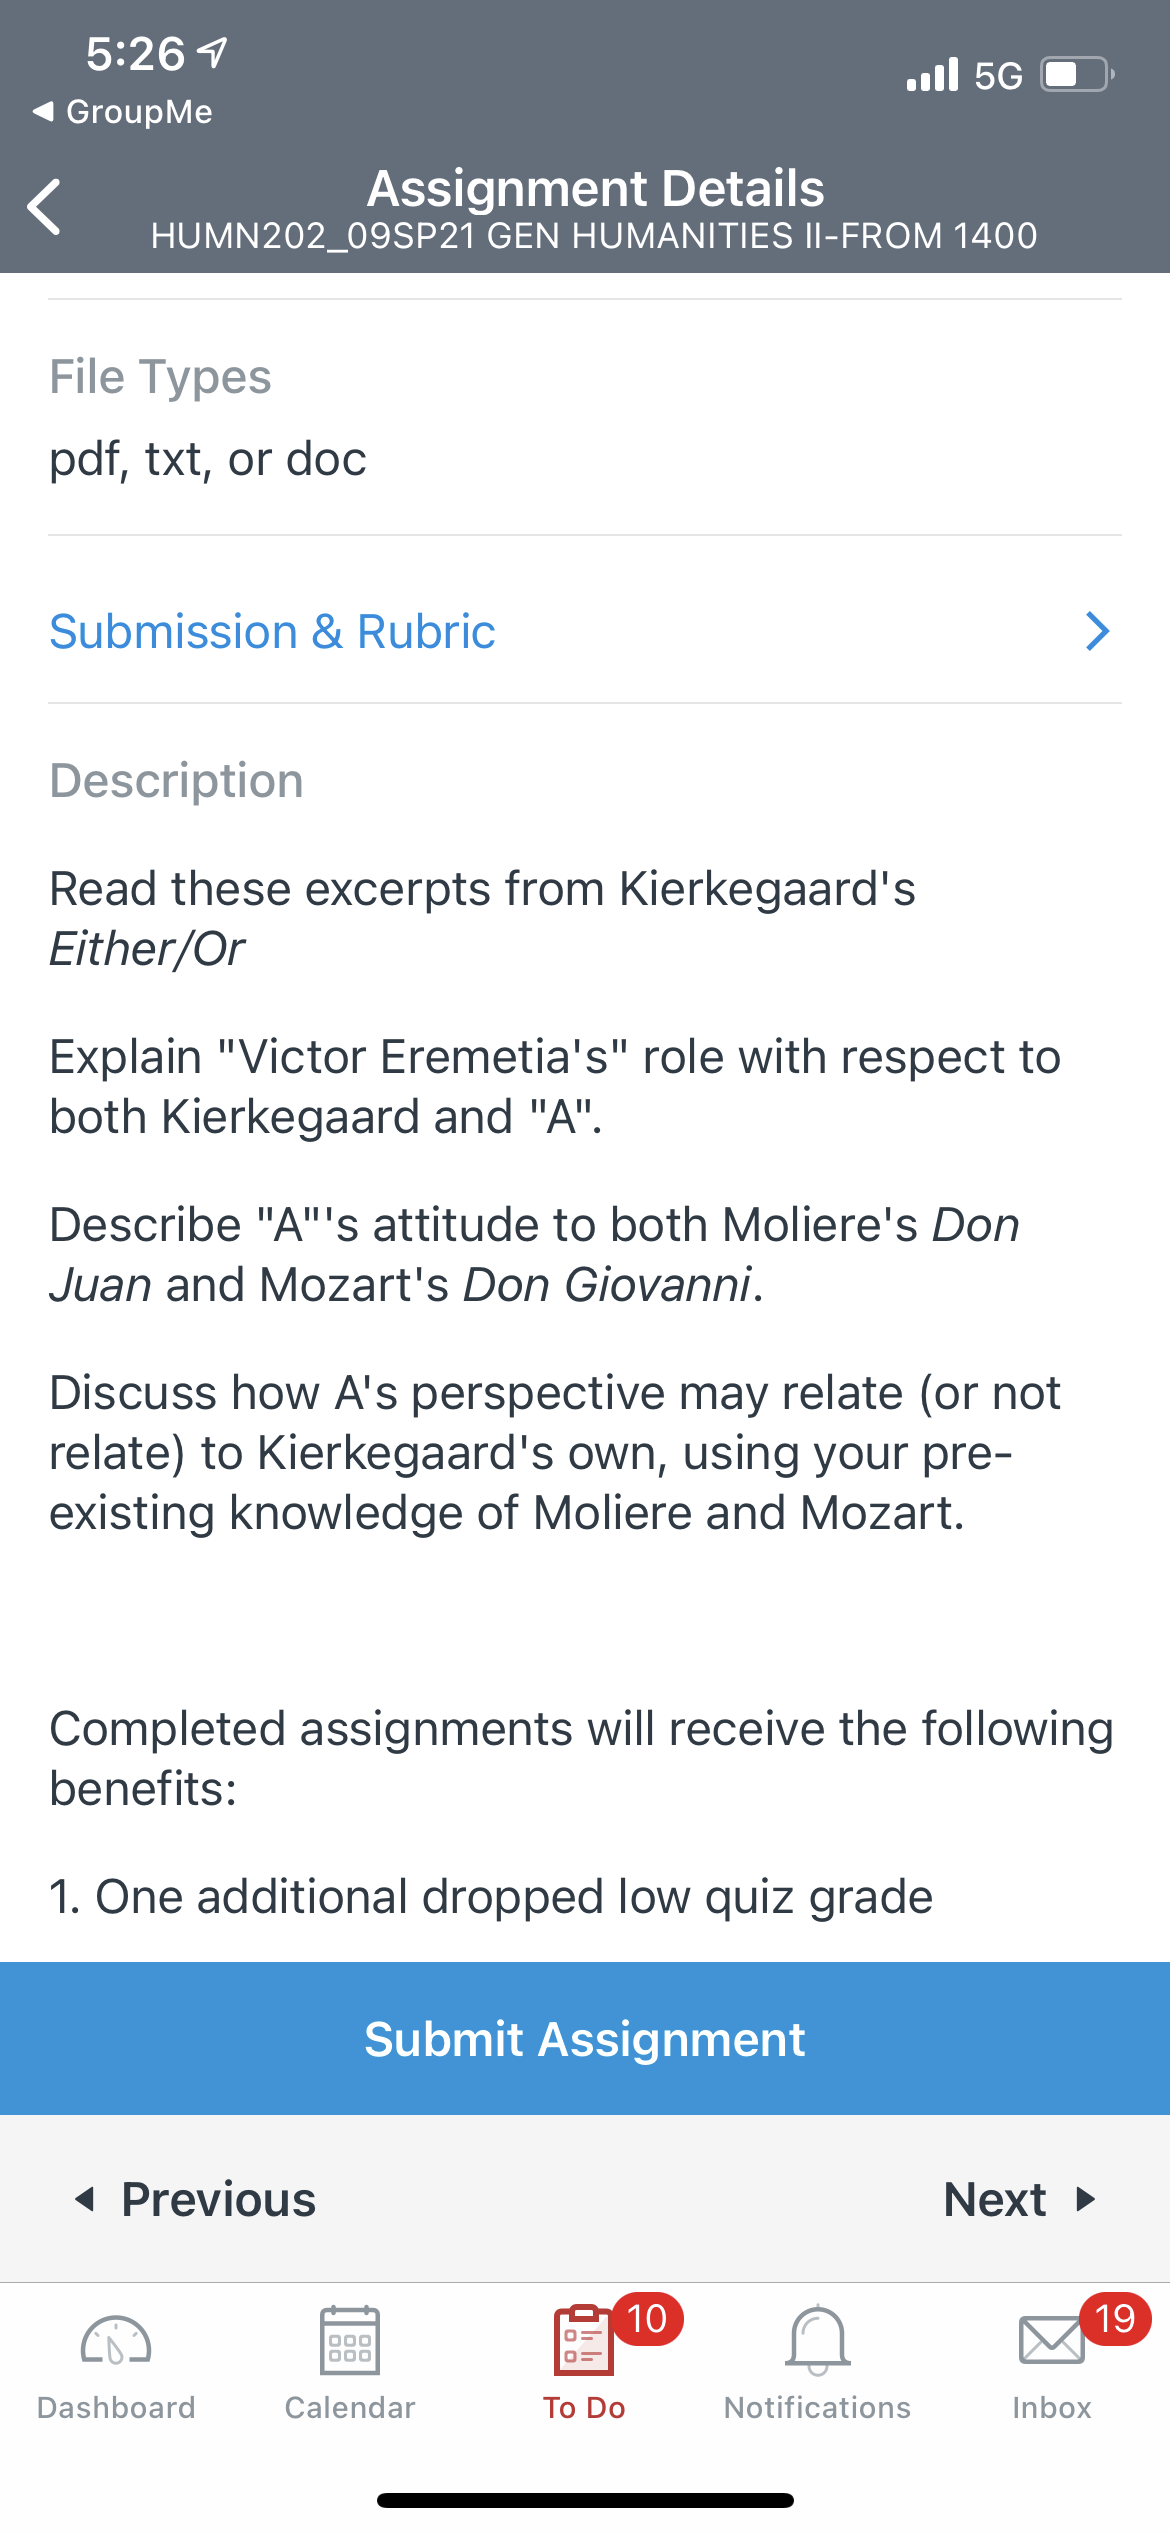The height and width of the screenshot is (2532, 1170).
Task: Open the Dashboard gauge icon
Action: 116,2341
